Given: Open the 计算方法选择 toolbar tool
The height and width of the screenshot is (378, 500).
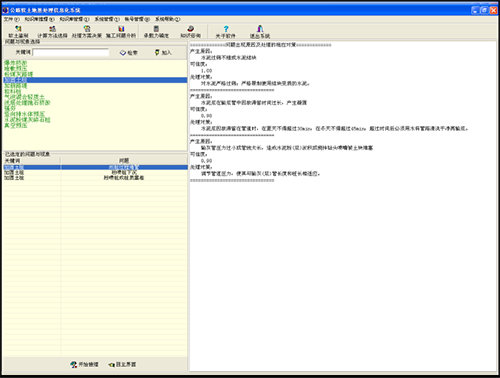Looking at the screenshot, I should pos(52,32).
